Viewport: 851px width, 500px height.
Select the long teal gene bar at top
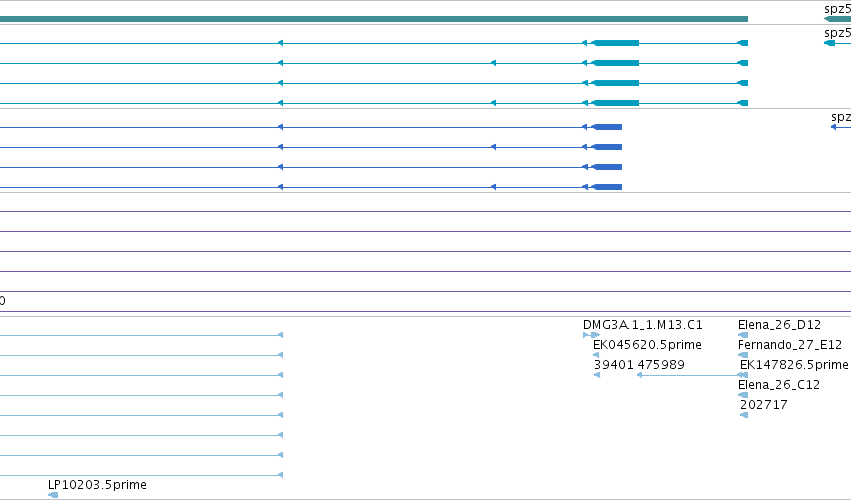[x=374, y=19]
